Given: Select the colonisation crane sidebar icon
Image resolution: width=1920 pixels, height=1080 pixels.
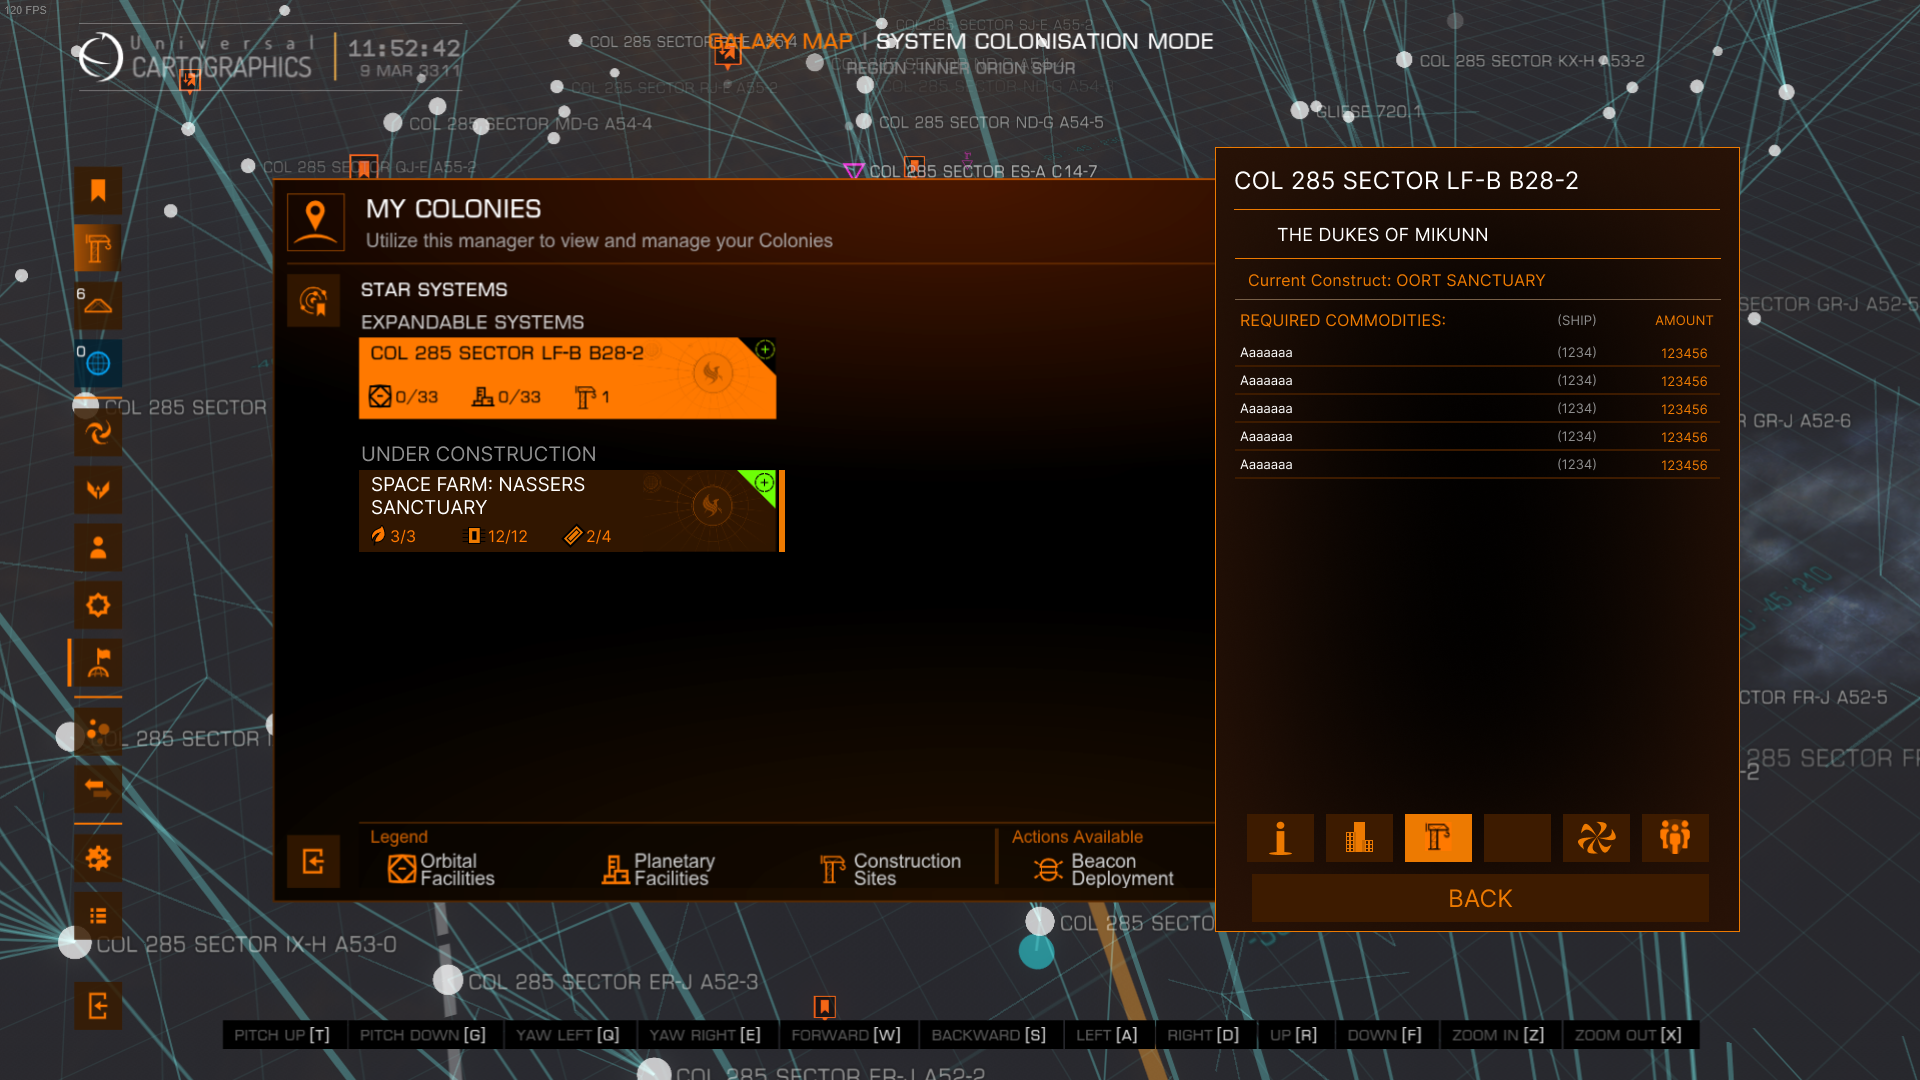Looking at the screenshot, I should (98, 248).
